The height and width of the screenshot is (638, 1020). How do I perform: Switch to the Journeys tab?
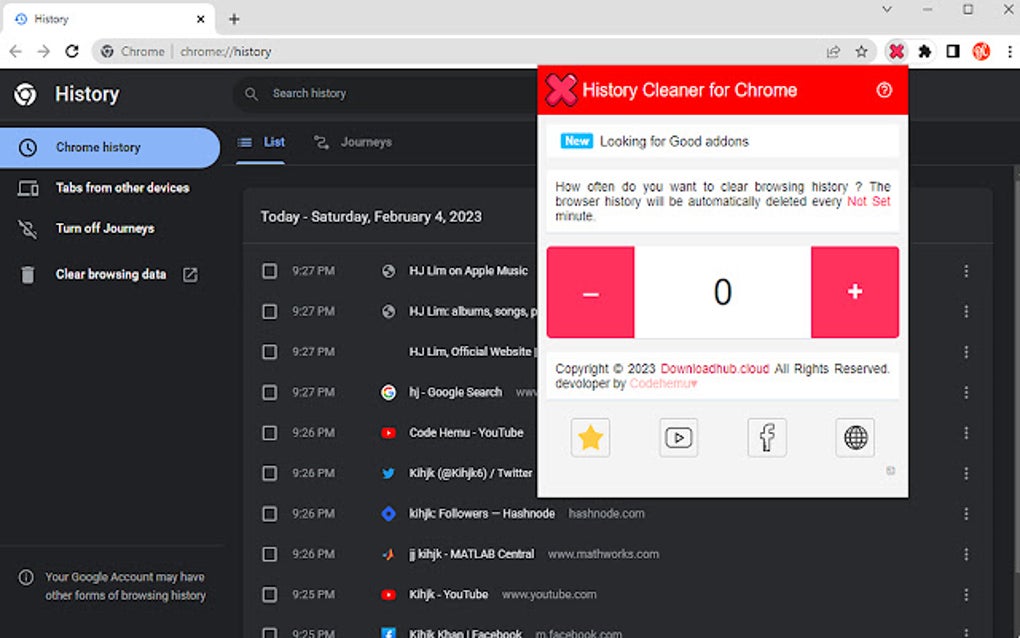pyautogui.click(x=352, y=142)
